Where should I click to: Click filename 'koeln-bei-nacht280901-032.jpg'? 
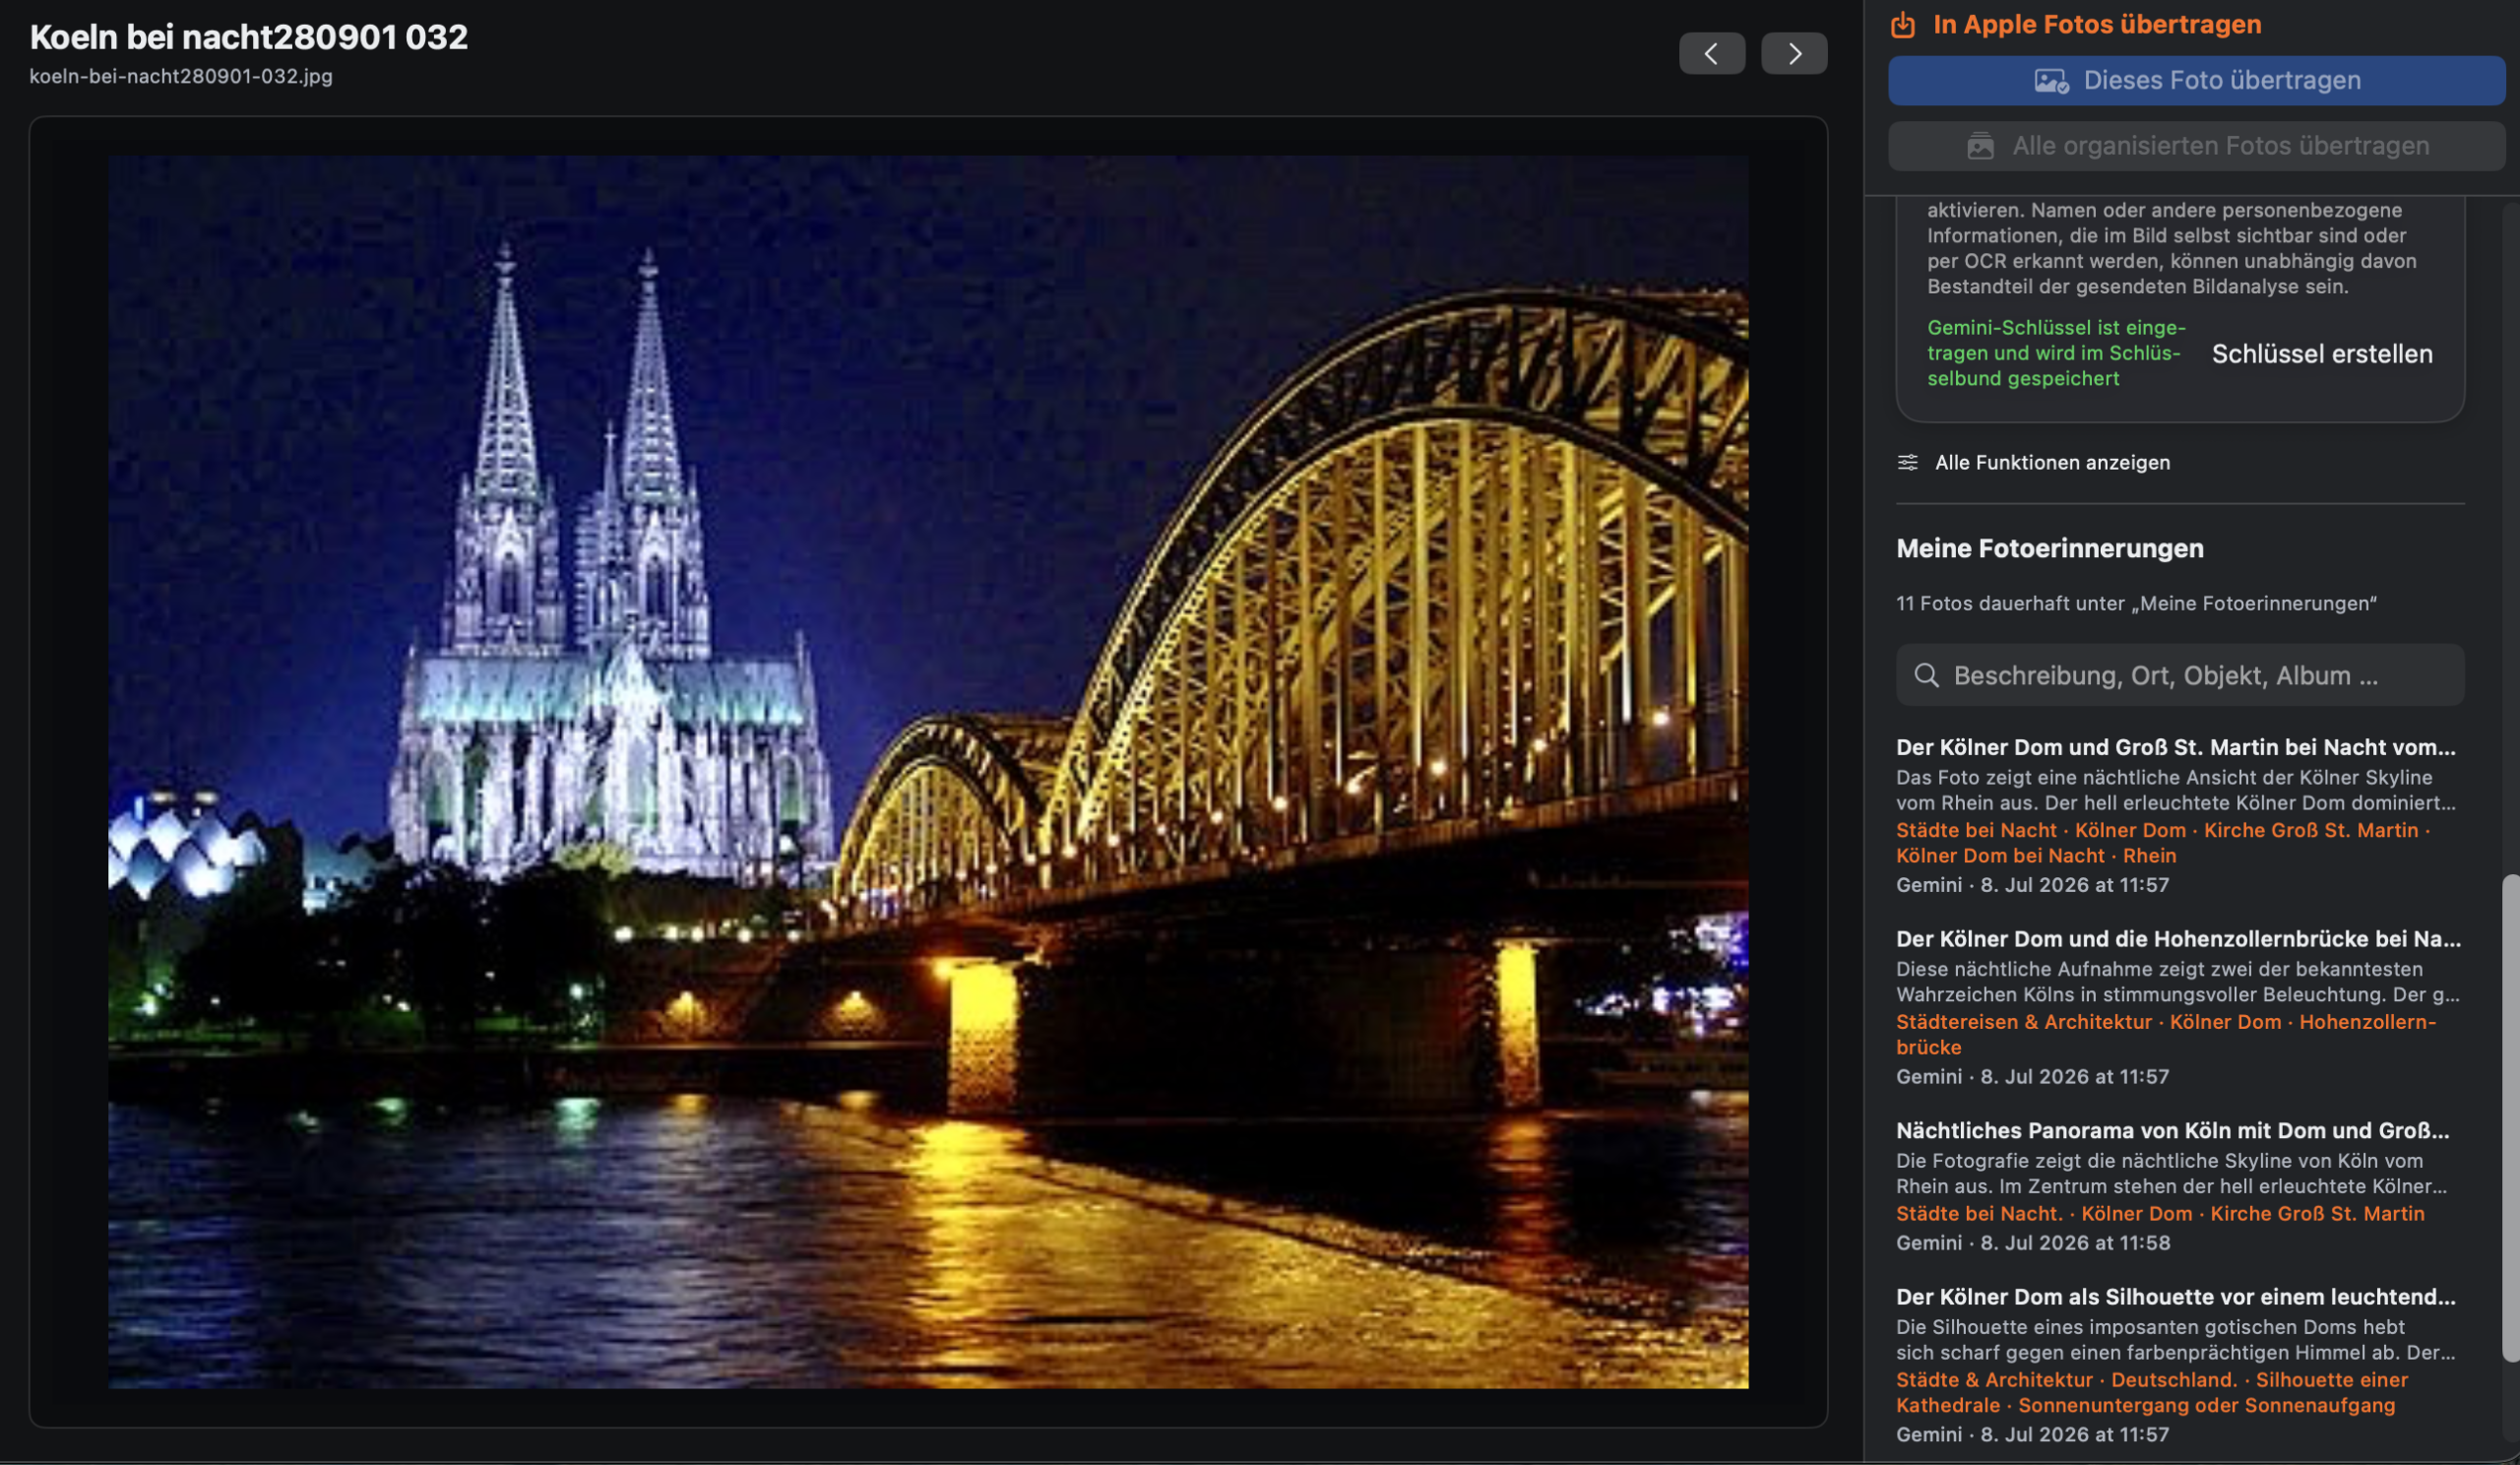click(181, 76)
